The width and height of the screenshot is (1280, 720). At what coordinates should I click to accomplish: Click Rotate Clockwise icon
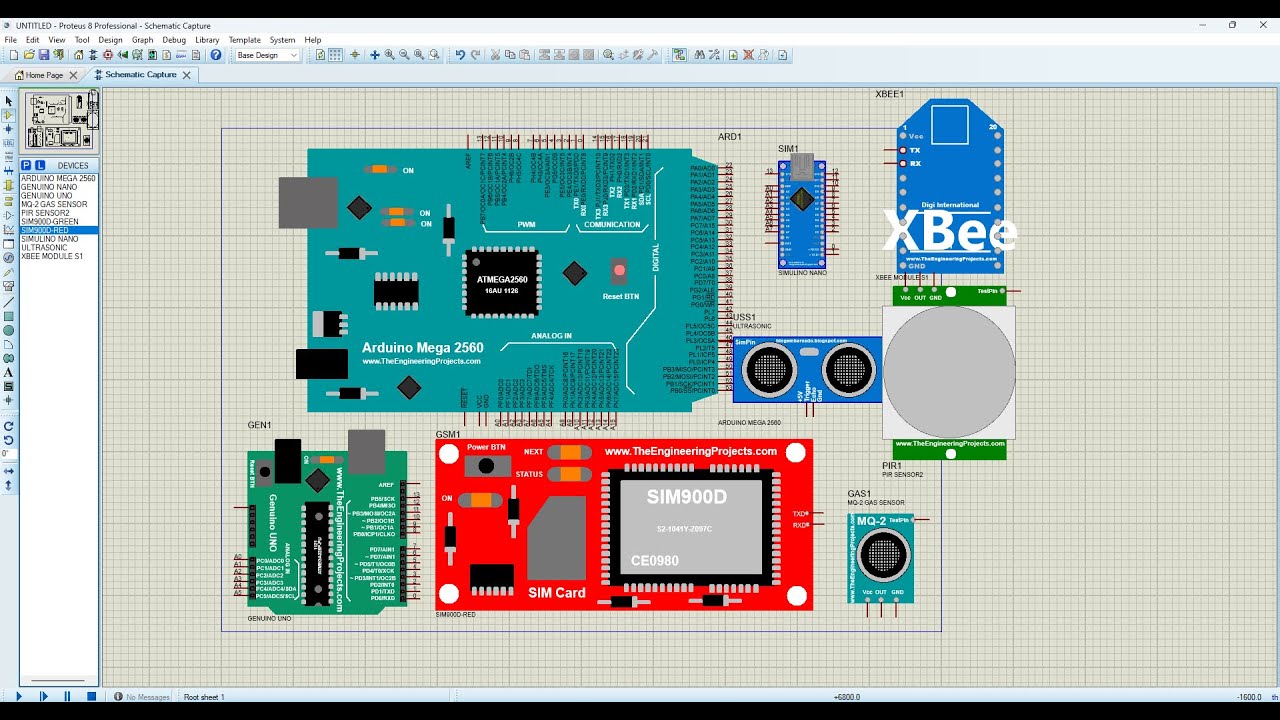point(9,426)
